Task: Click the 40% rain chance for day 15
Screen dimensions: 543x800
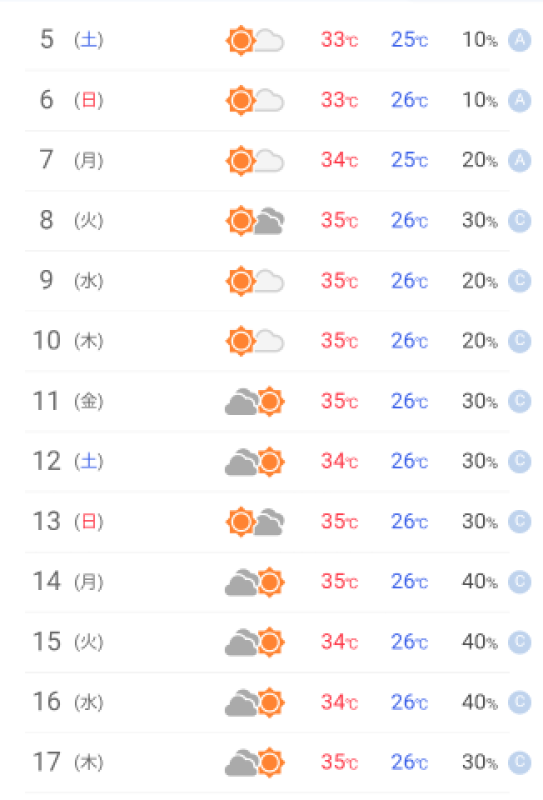Action: [479, 642]
